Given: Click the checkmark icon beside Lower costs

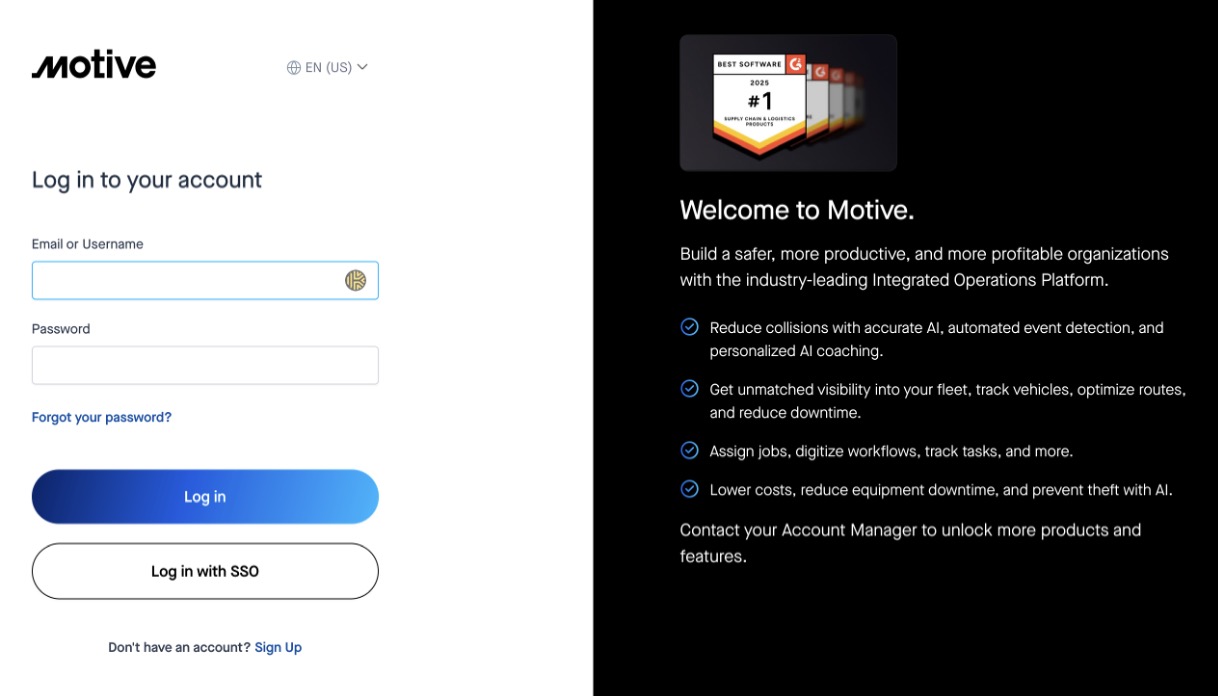Looking at the screenshot, I should tap(689, 489).
